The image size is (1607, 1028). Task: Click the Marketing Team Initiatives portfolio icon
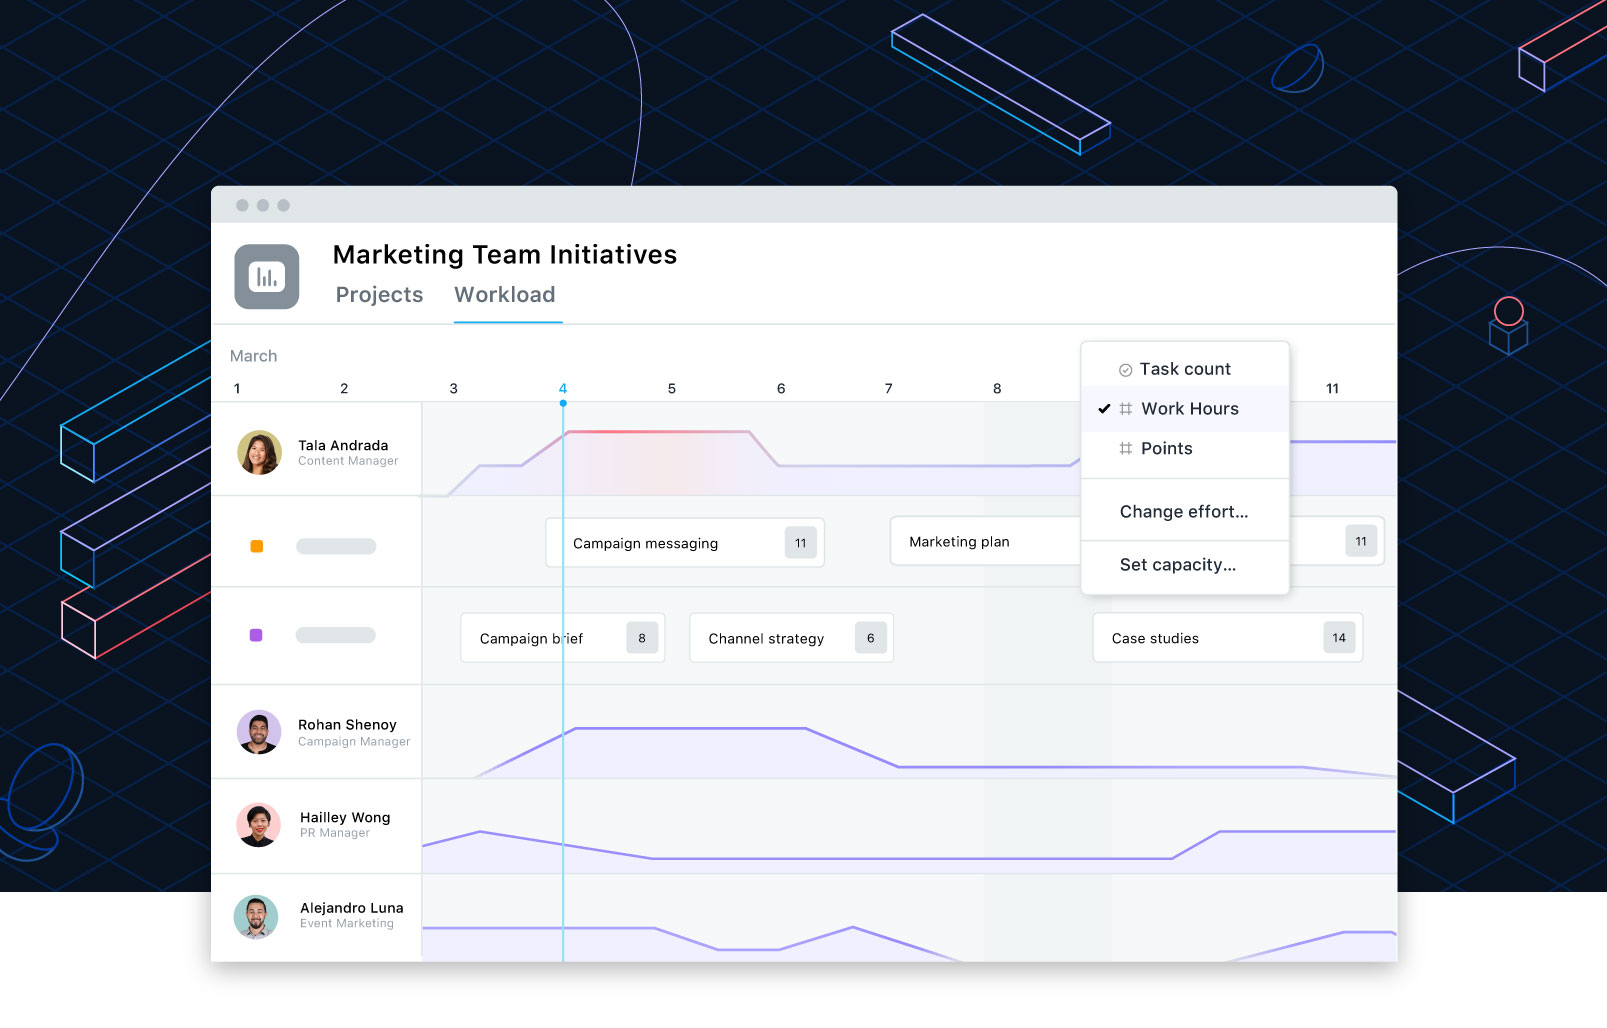coord(267,277)
